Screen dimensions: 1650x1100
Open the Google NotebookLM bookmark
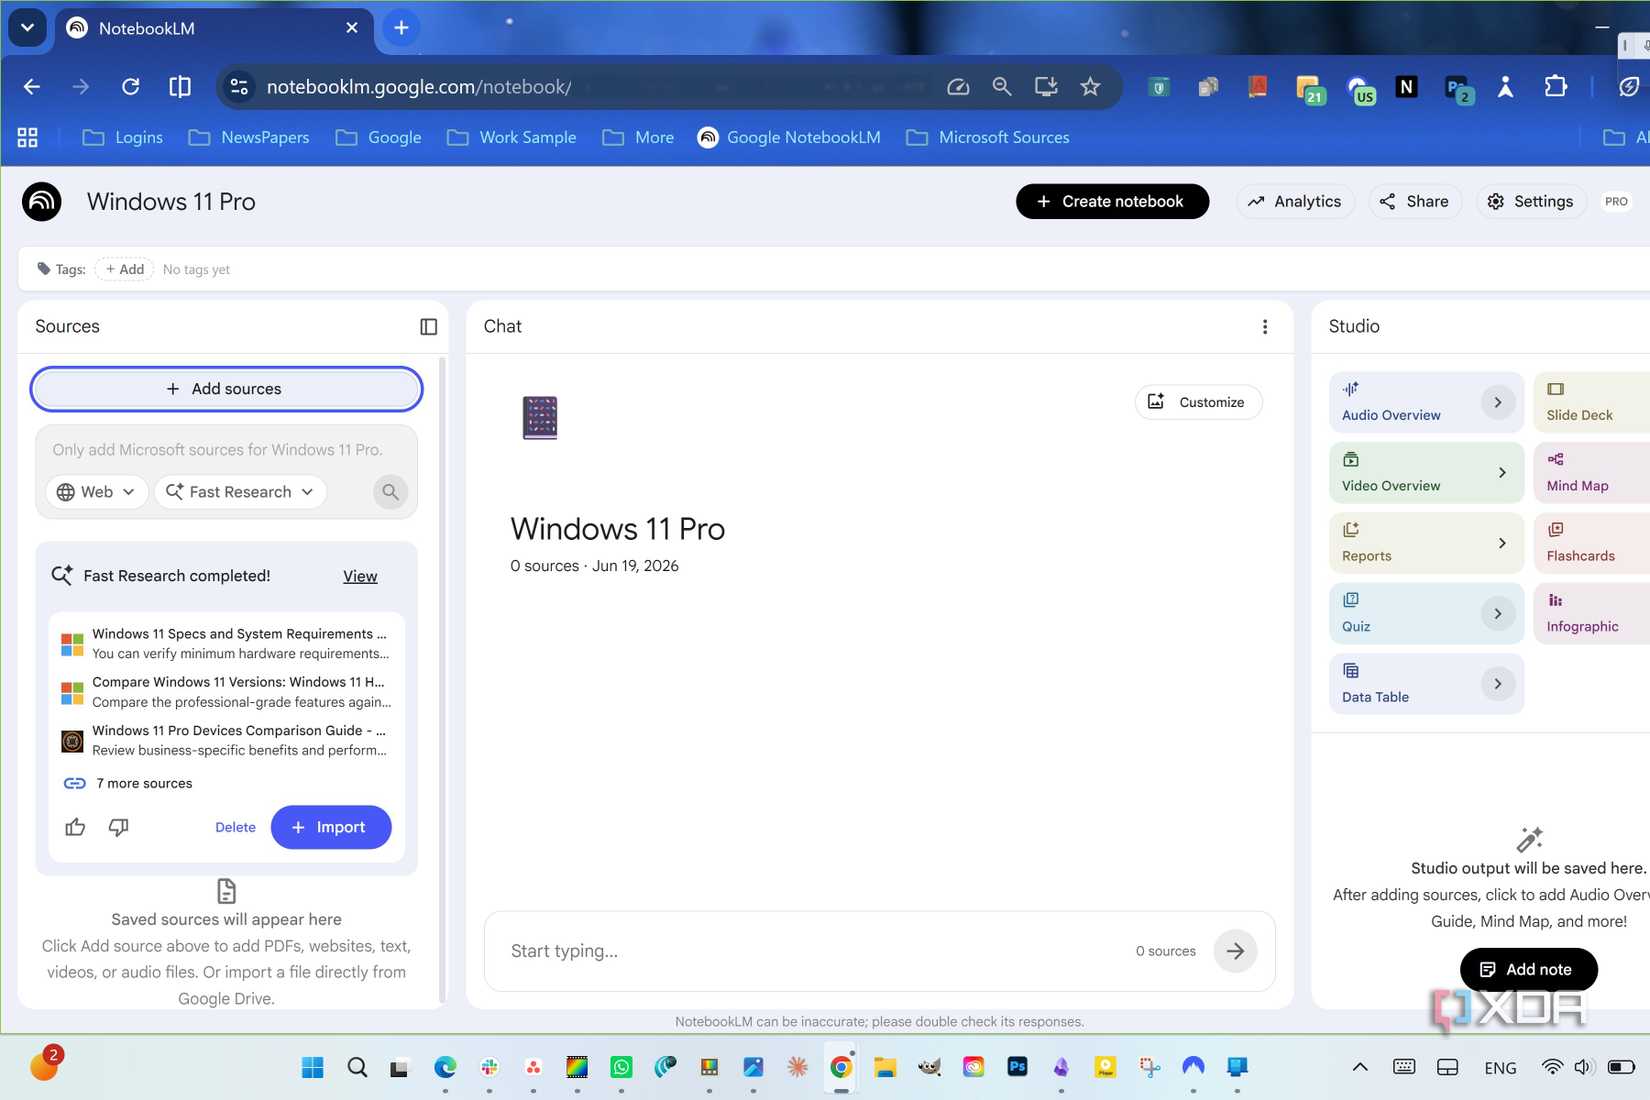(x=789, y=138)
